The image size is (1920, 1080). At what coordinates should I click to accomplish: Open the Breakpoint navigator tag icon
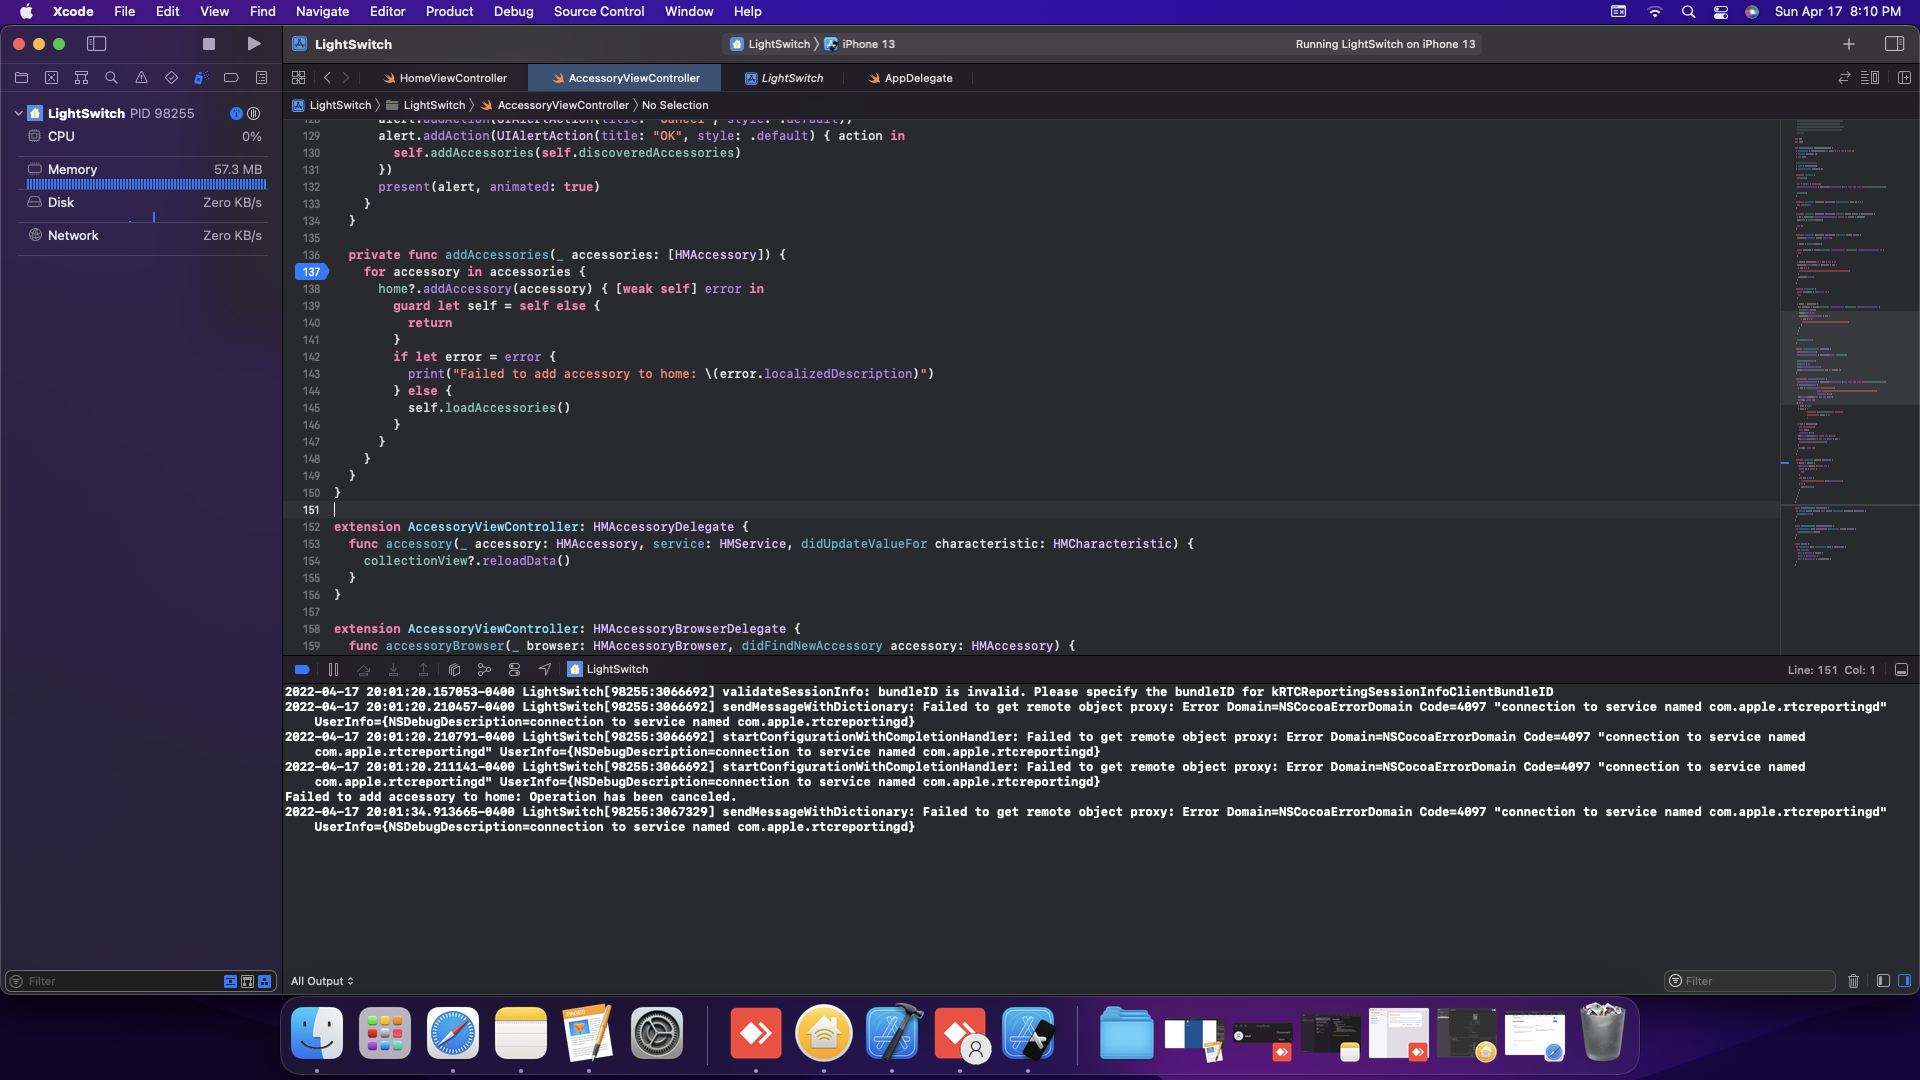231,78
